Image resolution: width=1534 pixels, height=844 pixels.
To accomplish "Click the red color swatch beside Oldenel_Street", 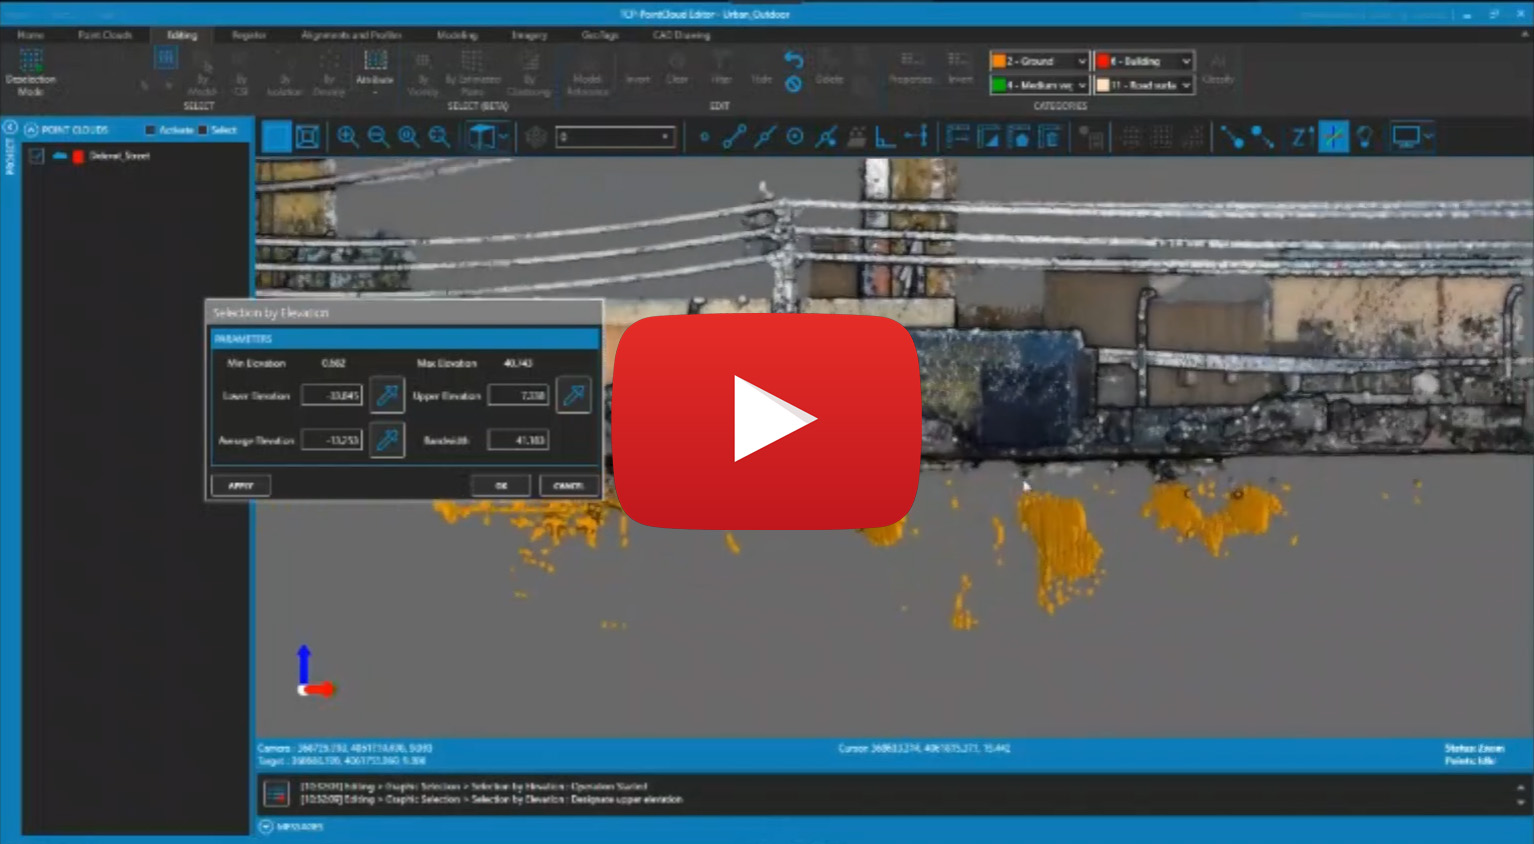I will (77, 155).
